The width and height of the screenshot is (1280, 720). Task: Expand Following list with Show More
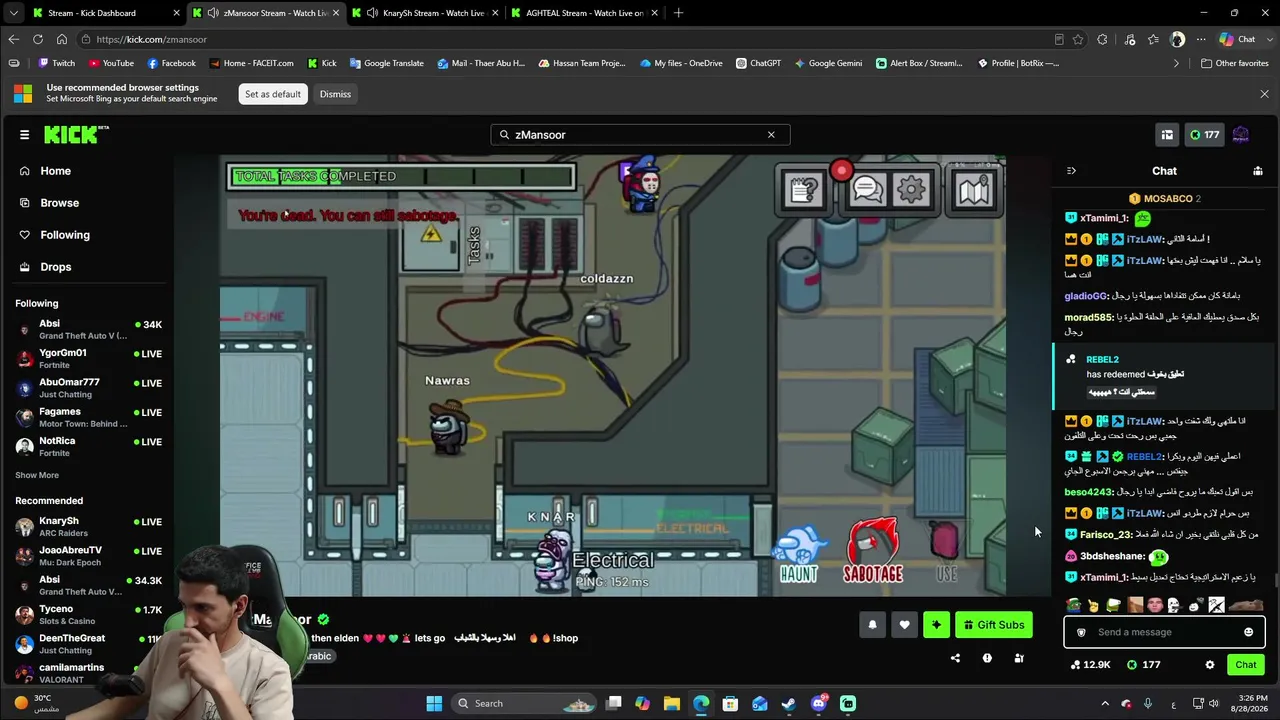37,475
